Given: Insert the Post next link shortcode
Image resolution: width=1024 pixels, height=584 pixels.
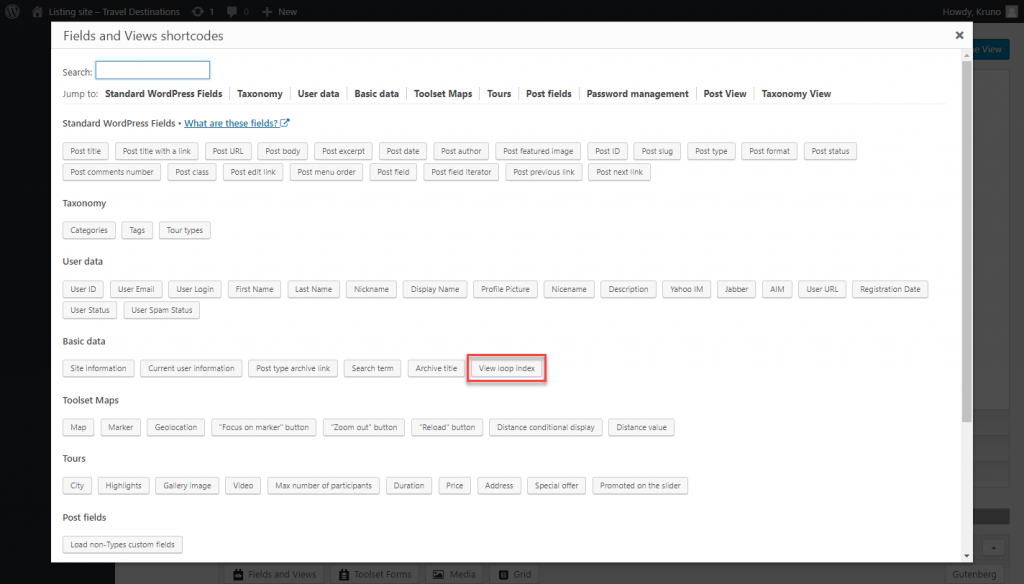Looking at the screenshot, I should [x=619, y=172].
